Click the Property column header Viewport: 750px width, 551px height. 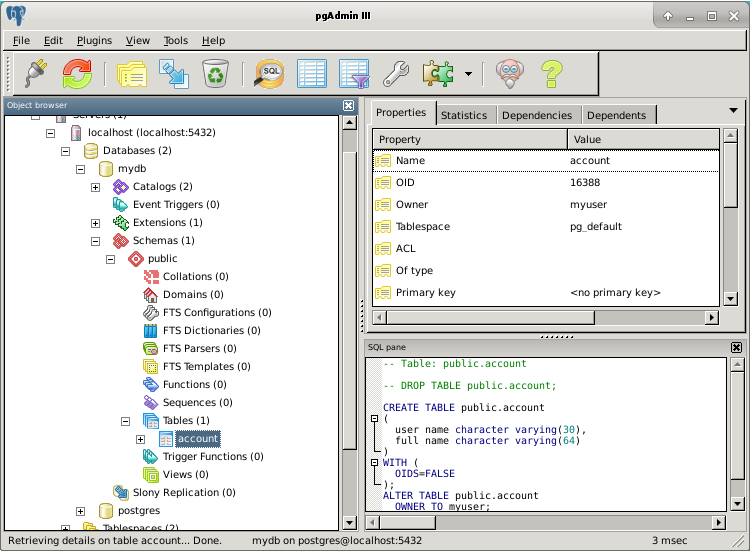click(470, 140)
